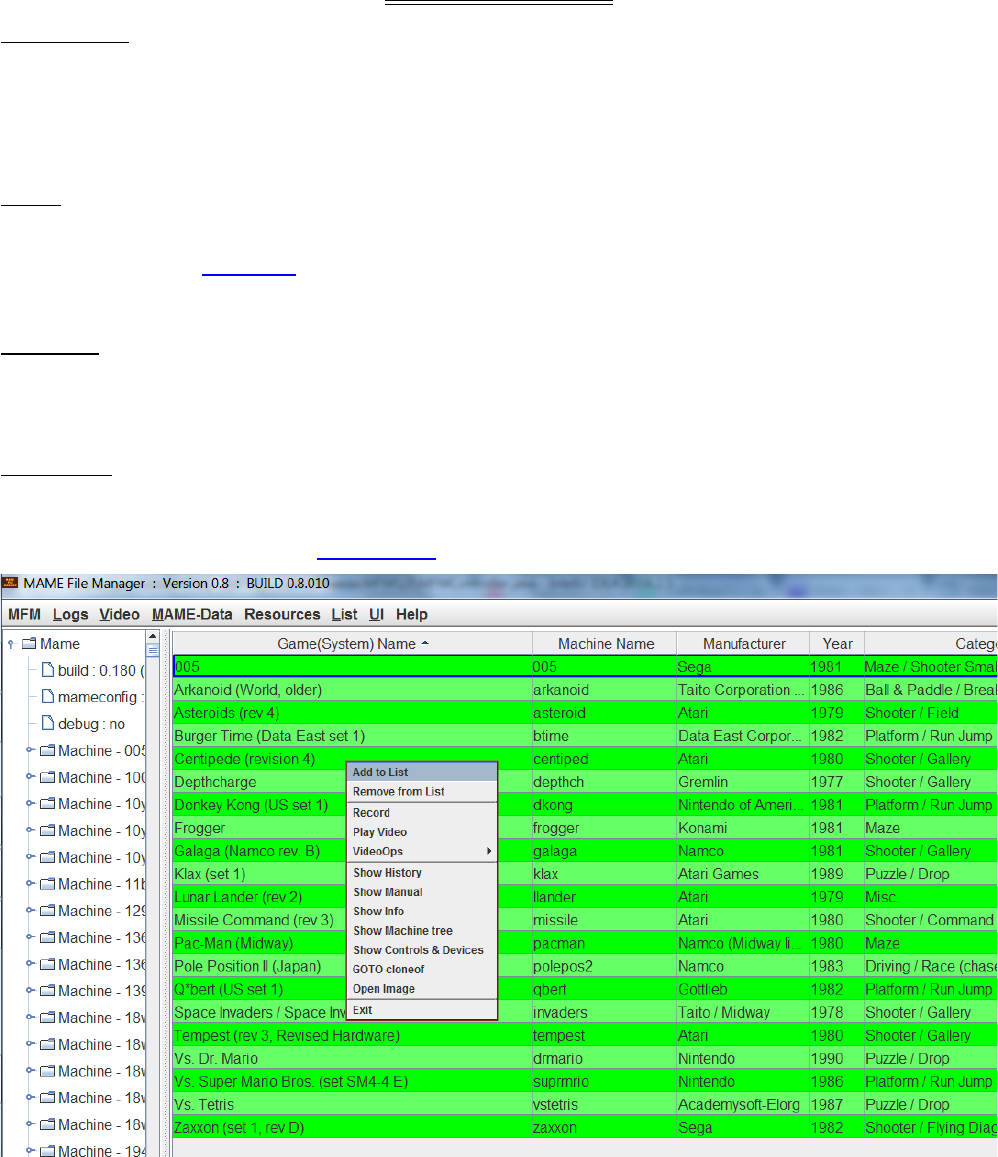
Task: Choose Remove from List in context menu
Action: point(422,791)
